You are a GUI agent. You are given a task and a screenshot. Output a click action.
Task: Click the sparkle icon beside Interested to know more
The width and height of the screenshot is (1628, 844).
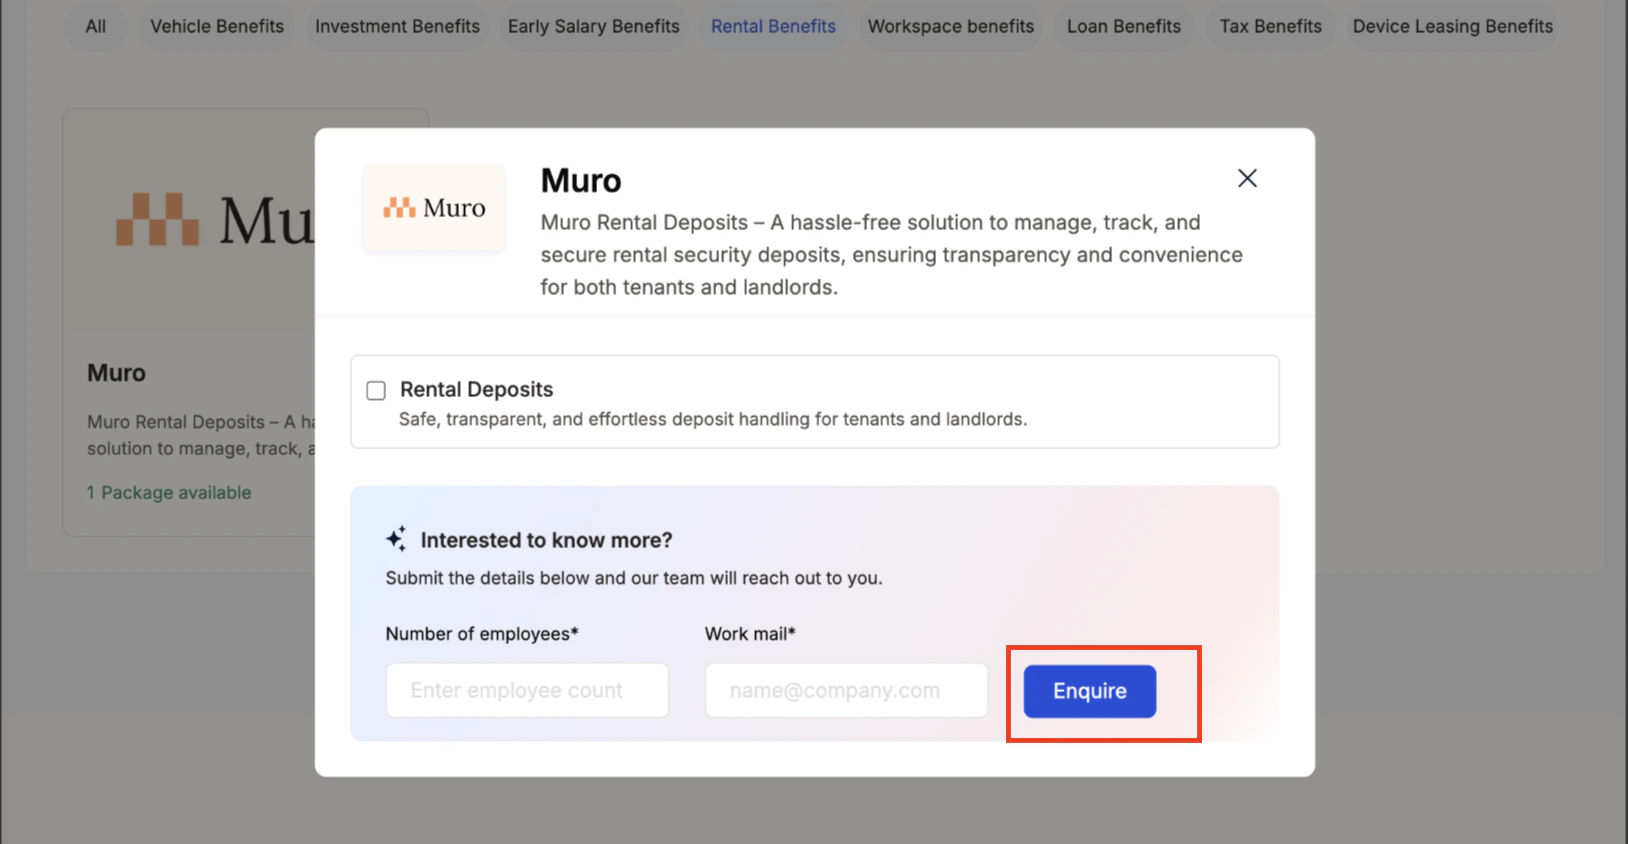click(x=396, y=539)
